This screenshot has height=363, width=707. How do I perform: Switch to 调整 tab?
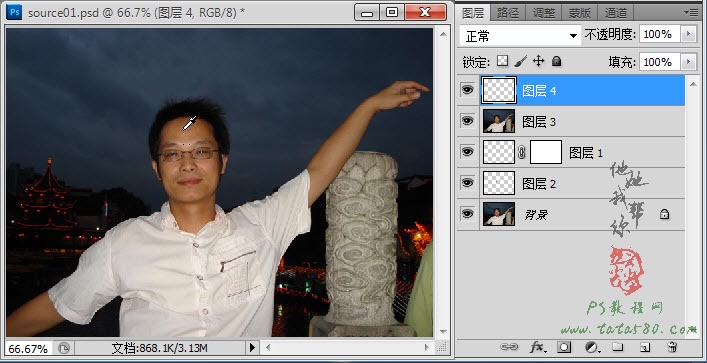(x=544, y=13)
